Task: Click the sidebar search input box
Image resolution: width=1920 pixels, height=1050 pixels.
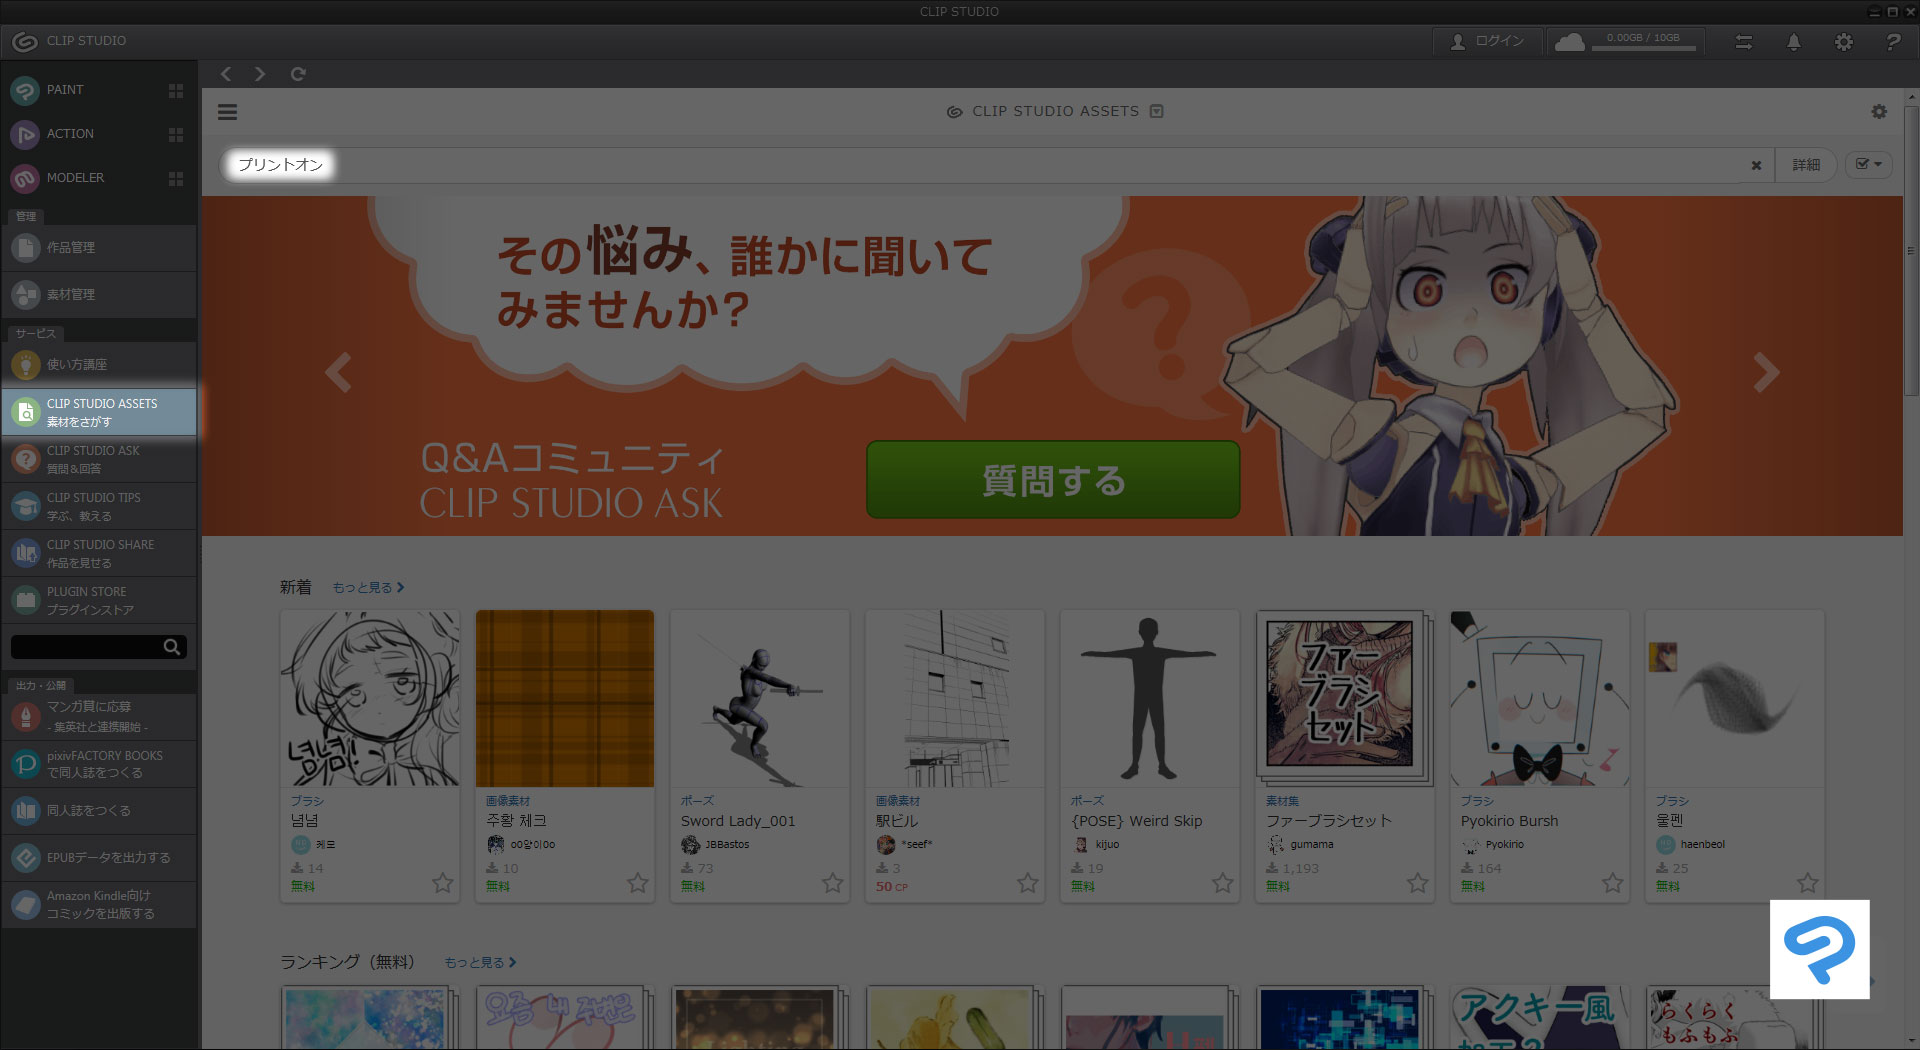Action: [86, 647]
